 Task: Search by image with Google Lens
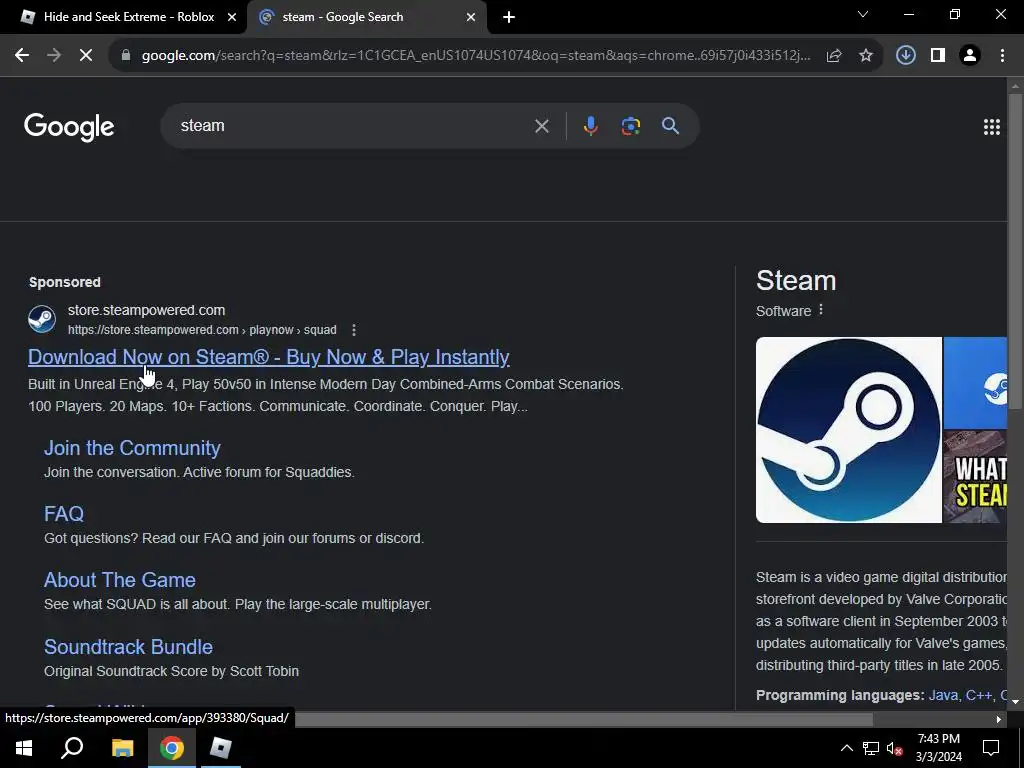click(x=631, y=125)
